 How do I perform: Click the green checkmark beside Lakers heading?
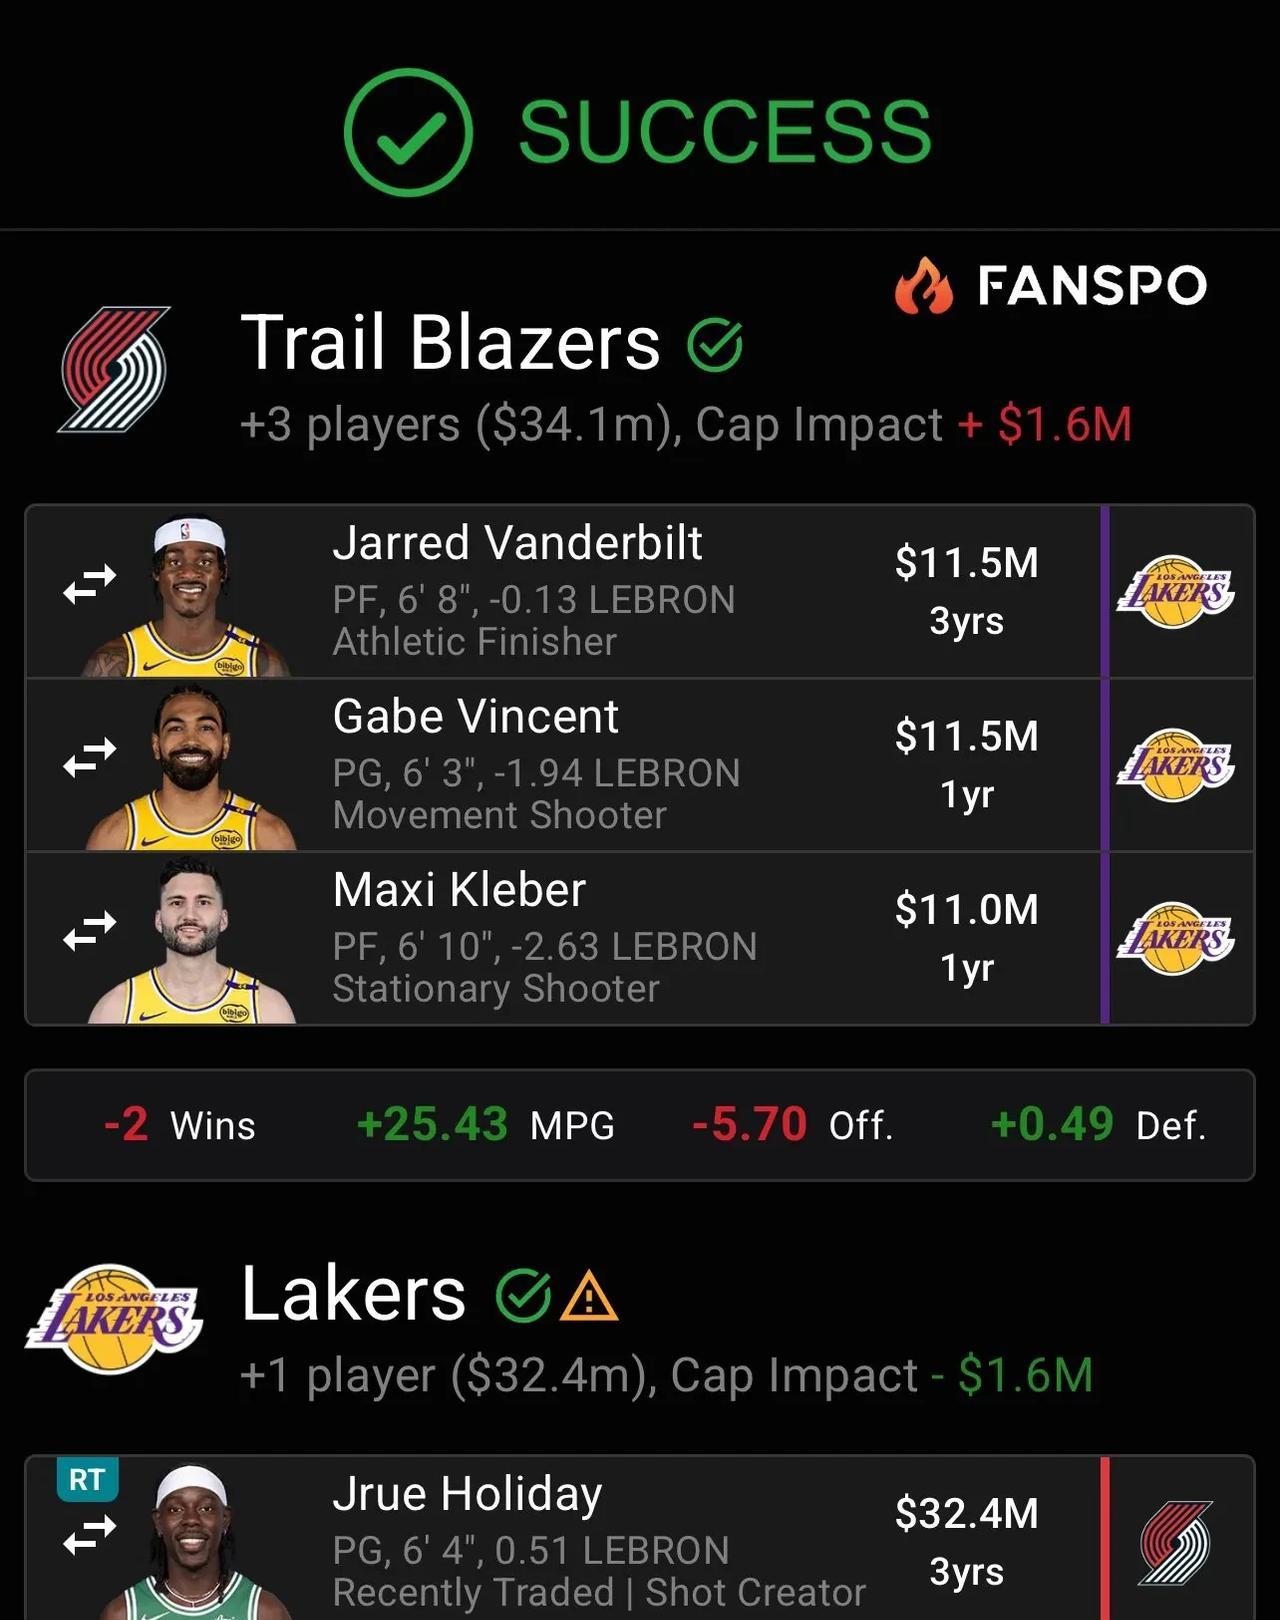[523, 1296]
